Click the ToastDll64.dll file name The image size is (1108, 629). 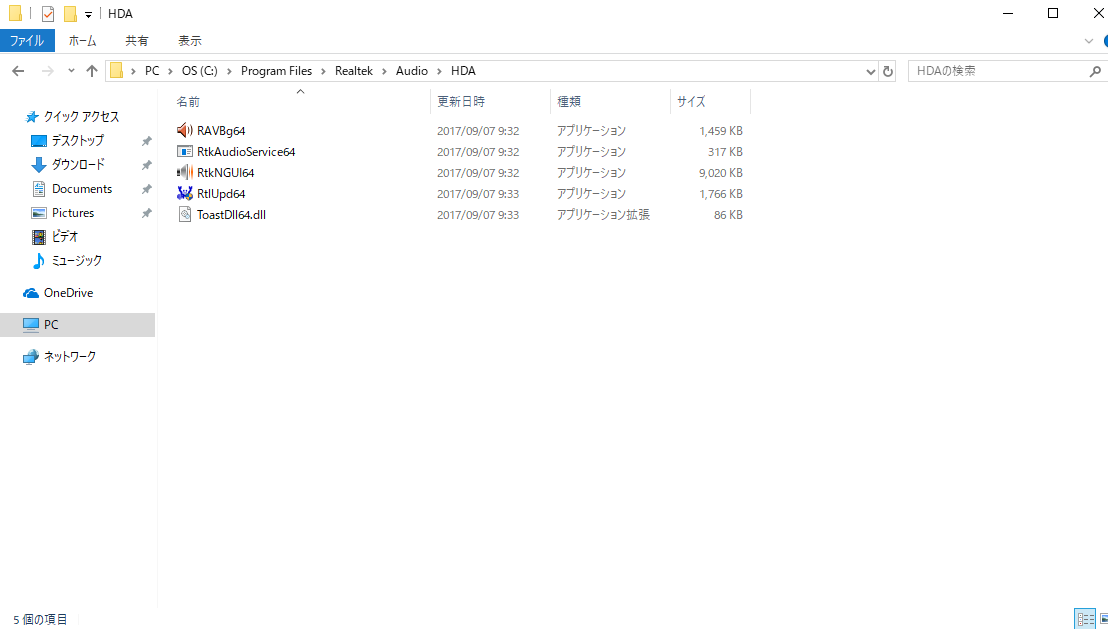point(231,215)
